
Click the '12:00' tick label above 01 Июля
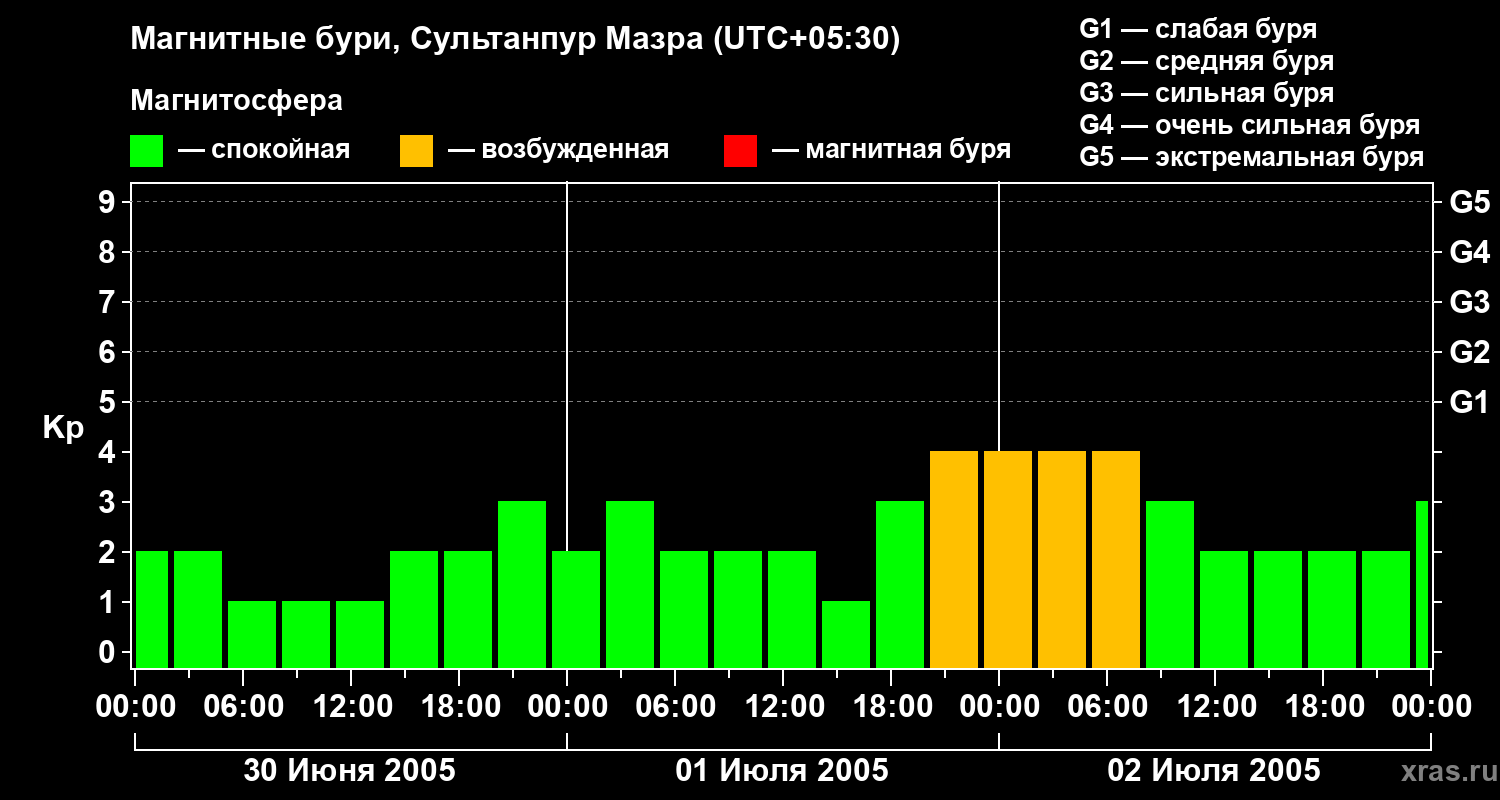tap(783, 707)
